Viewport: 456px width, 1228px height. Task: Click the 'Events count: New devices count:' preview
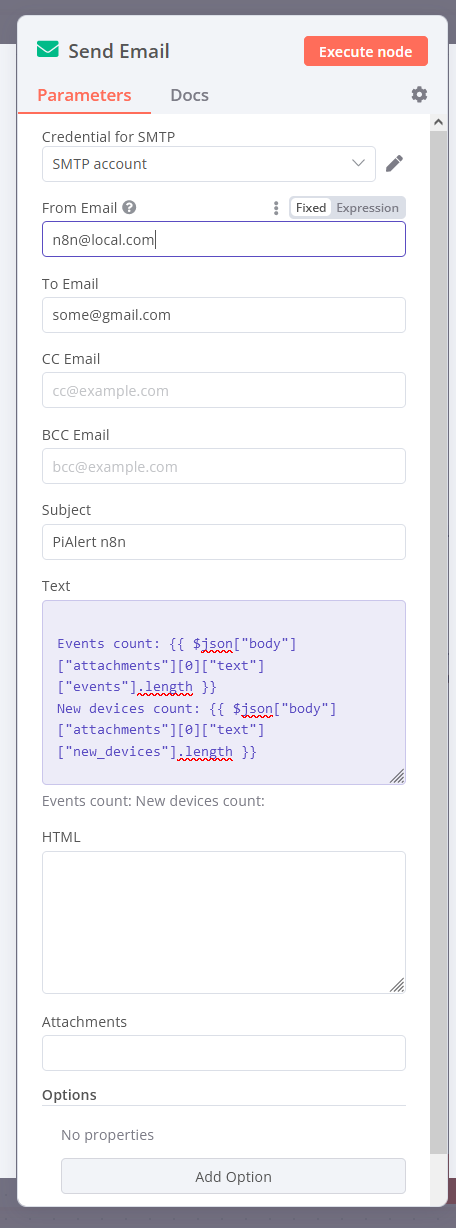click(x=153, y=801)
